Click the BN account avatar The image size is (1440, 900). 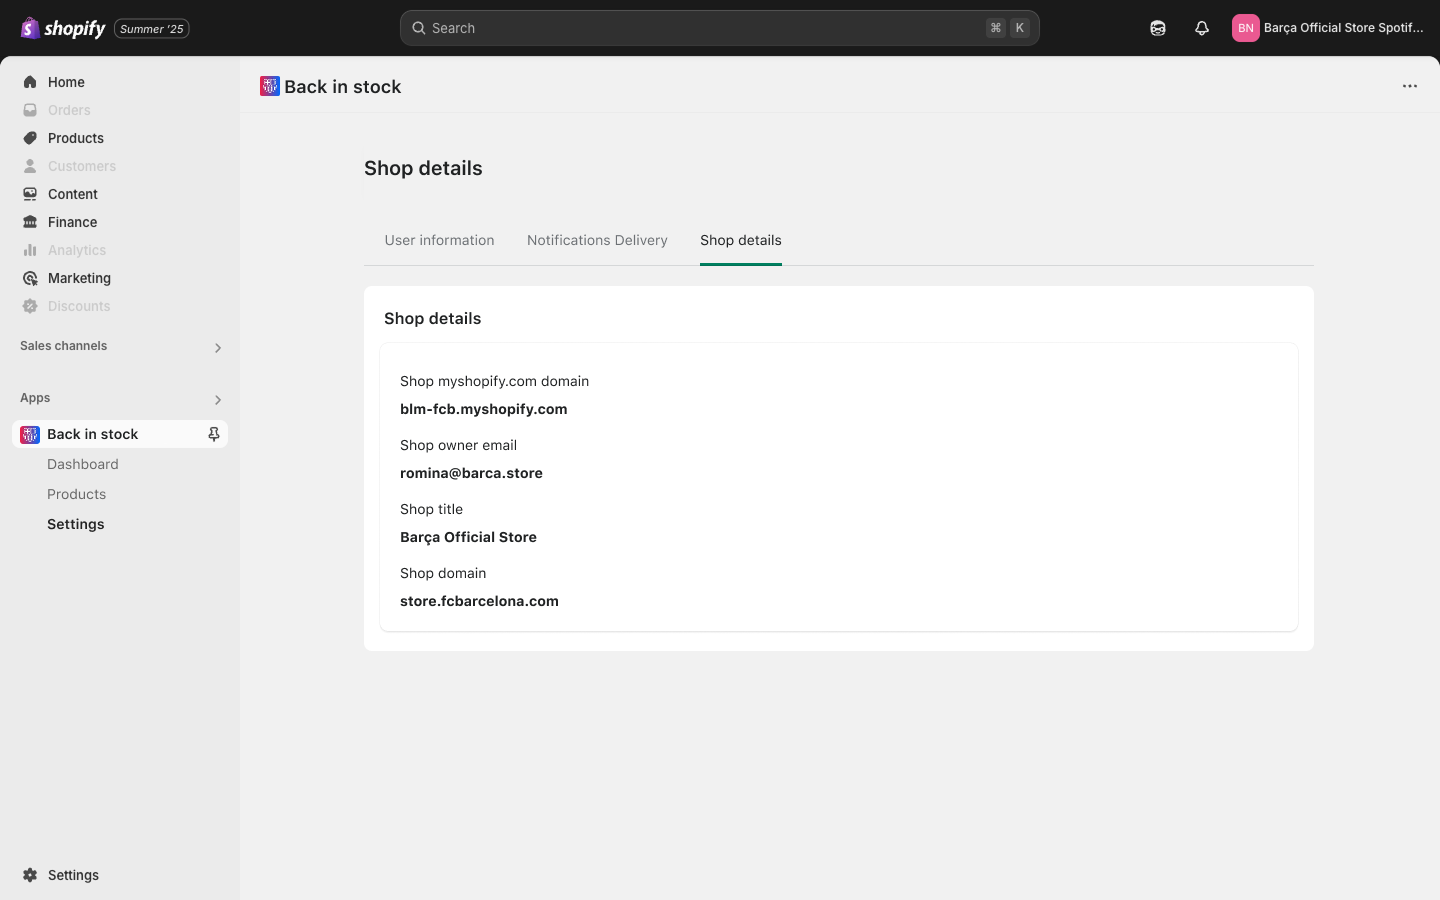click(1245, 28)
